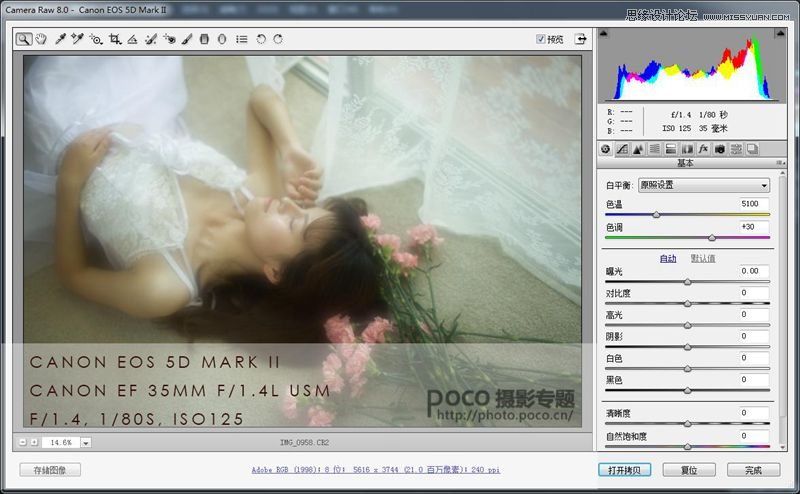800x494 pixels.
Task: Click the right panel vertical scrollbar
Action: [x=783, y=309]
